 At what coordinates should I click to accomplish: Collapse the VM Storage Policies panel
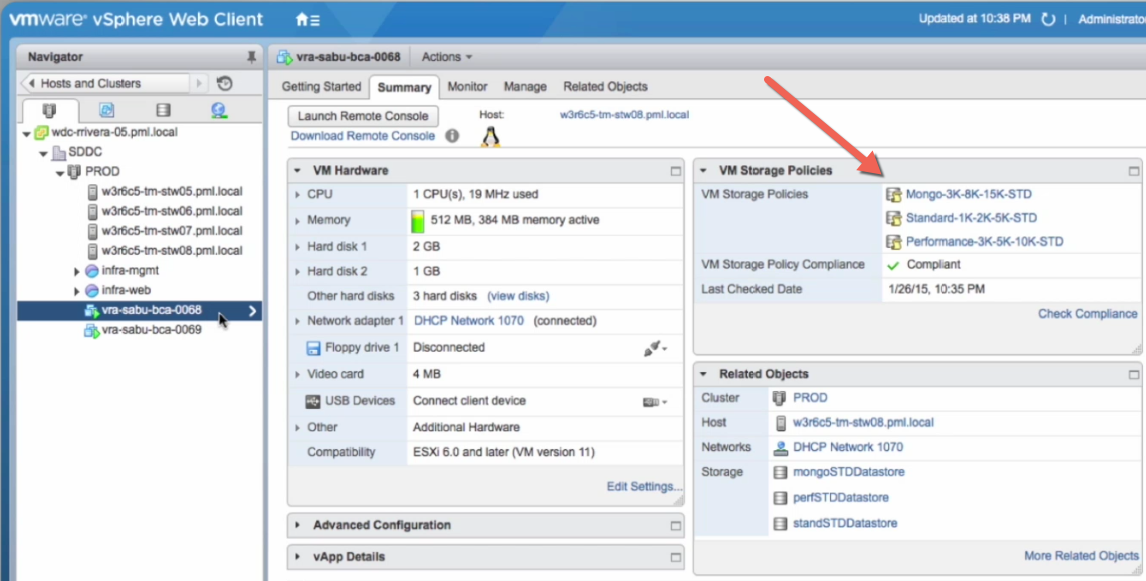(x=704, y=171)
